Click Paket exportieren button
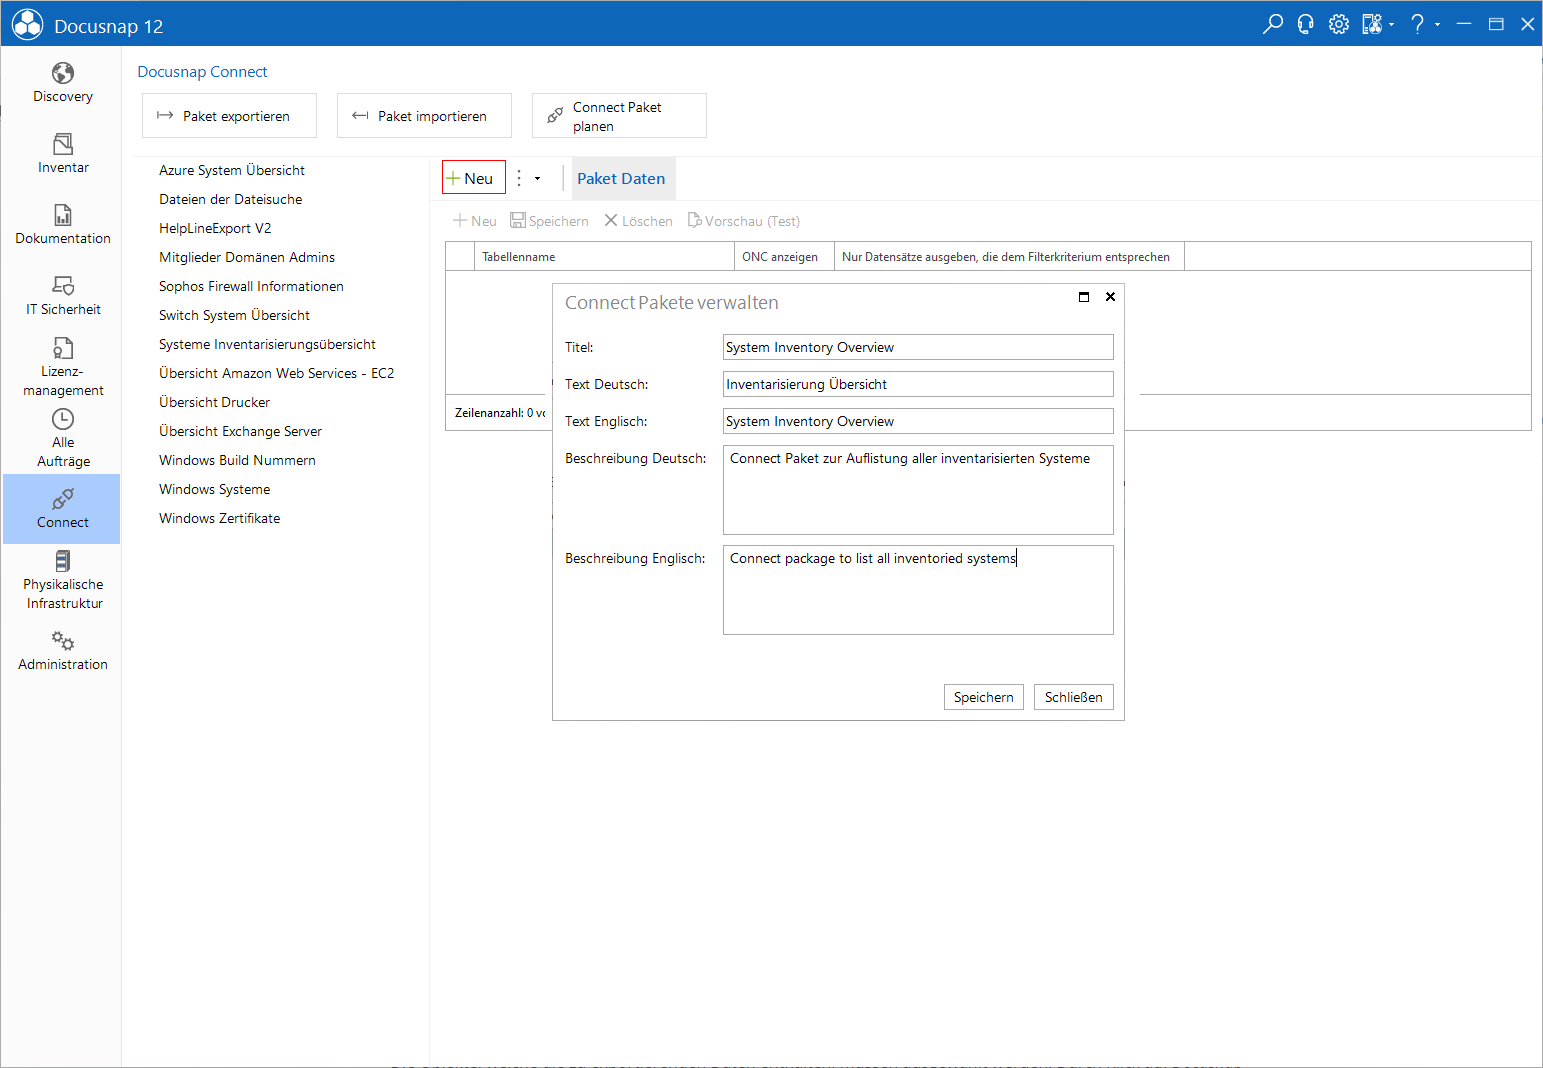The width and height of the screenshot is (1543, 1068). [229, 116]
